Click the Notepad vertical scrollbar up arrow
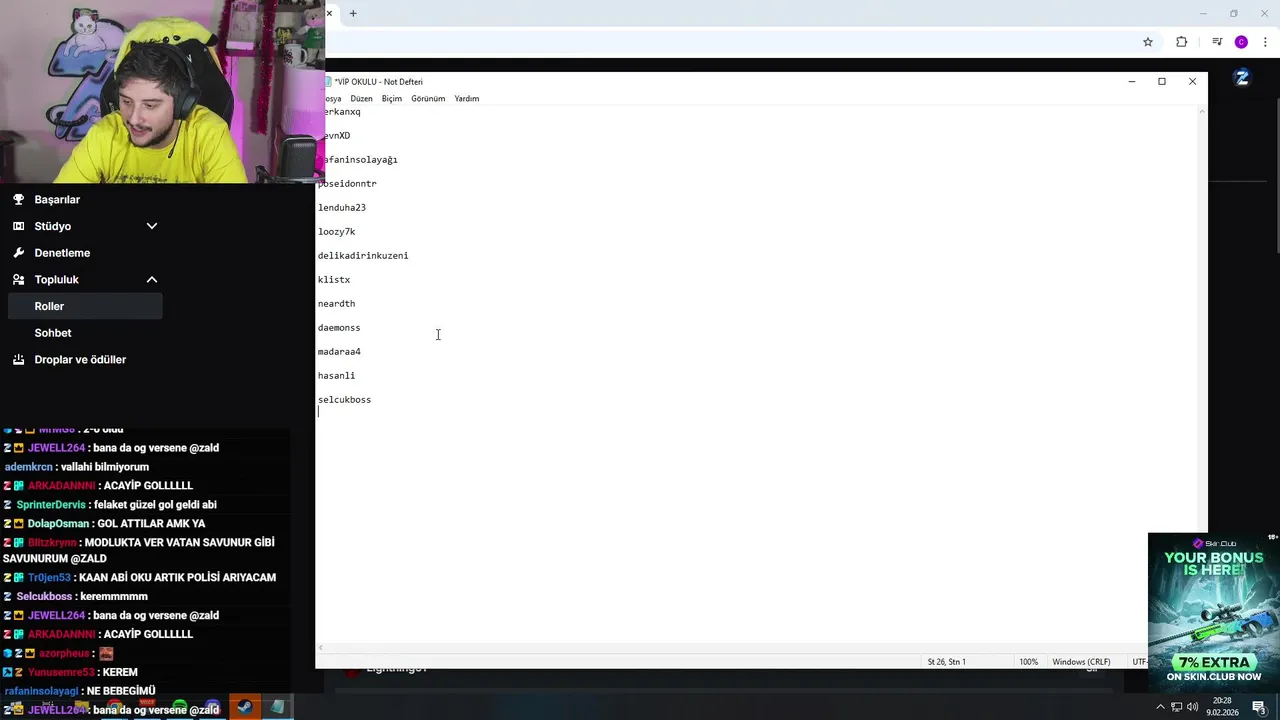This screenshot has width=1280, height=720. click(x=1202, y=111)
